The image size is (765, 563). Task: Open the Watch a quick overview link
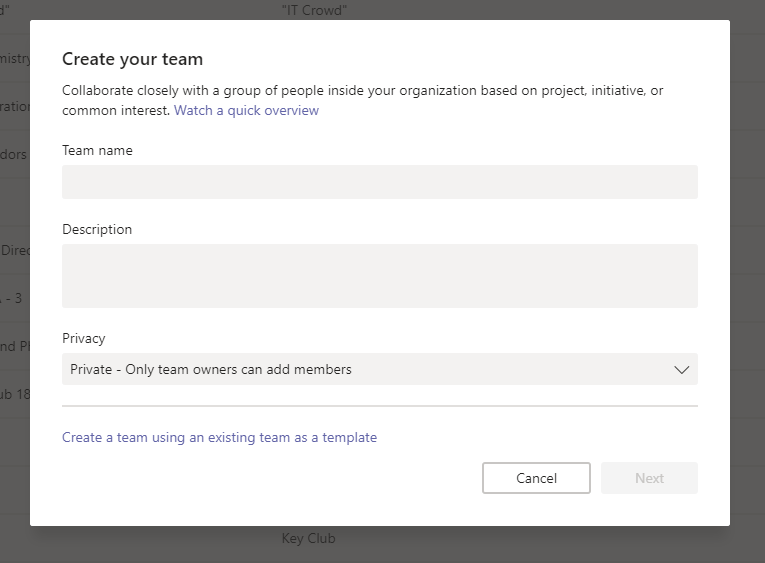pyautogui.click(x=246, y=110)
